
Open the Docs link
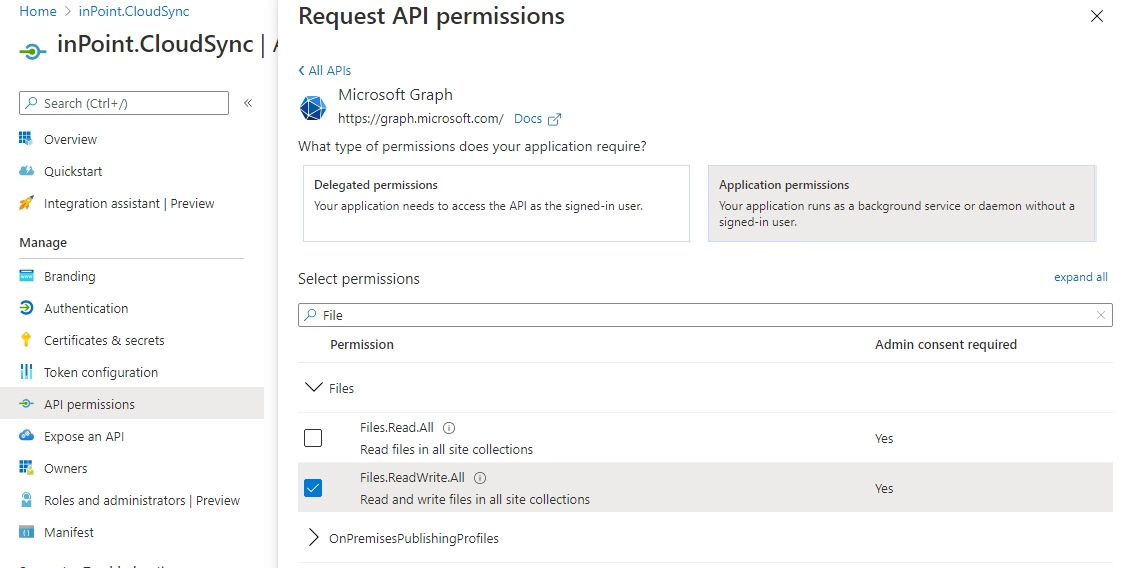[528, 119]
